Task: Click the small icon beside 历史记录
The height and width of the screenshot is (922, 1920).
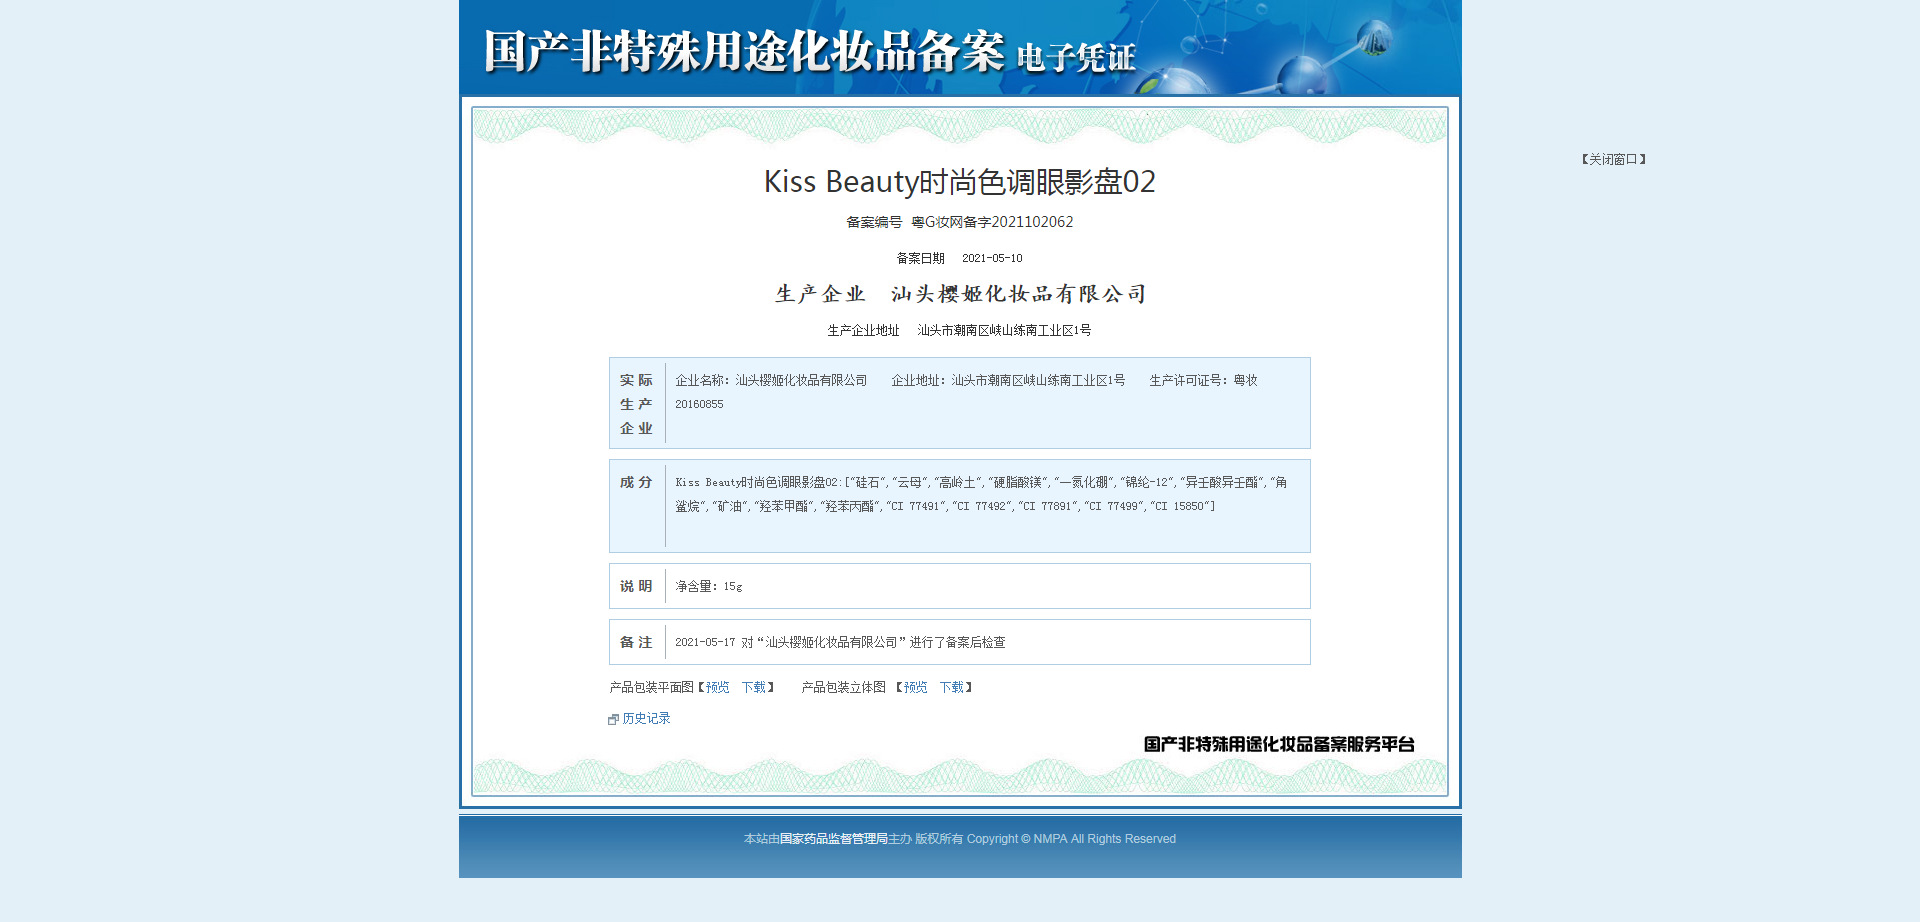Action: coord(613,719)
